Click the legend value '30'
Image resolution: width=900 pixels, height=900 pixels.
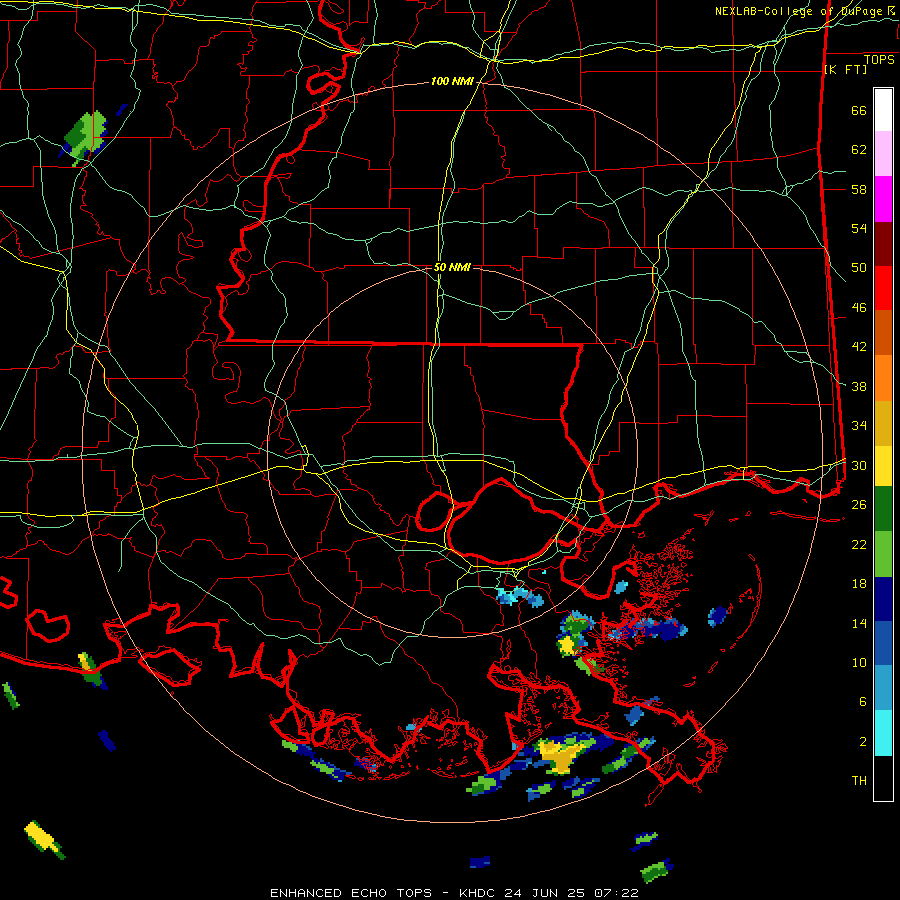pyautogui.click(x=859, y=465)
